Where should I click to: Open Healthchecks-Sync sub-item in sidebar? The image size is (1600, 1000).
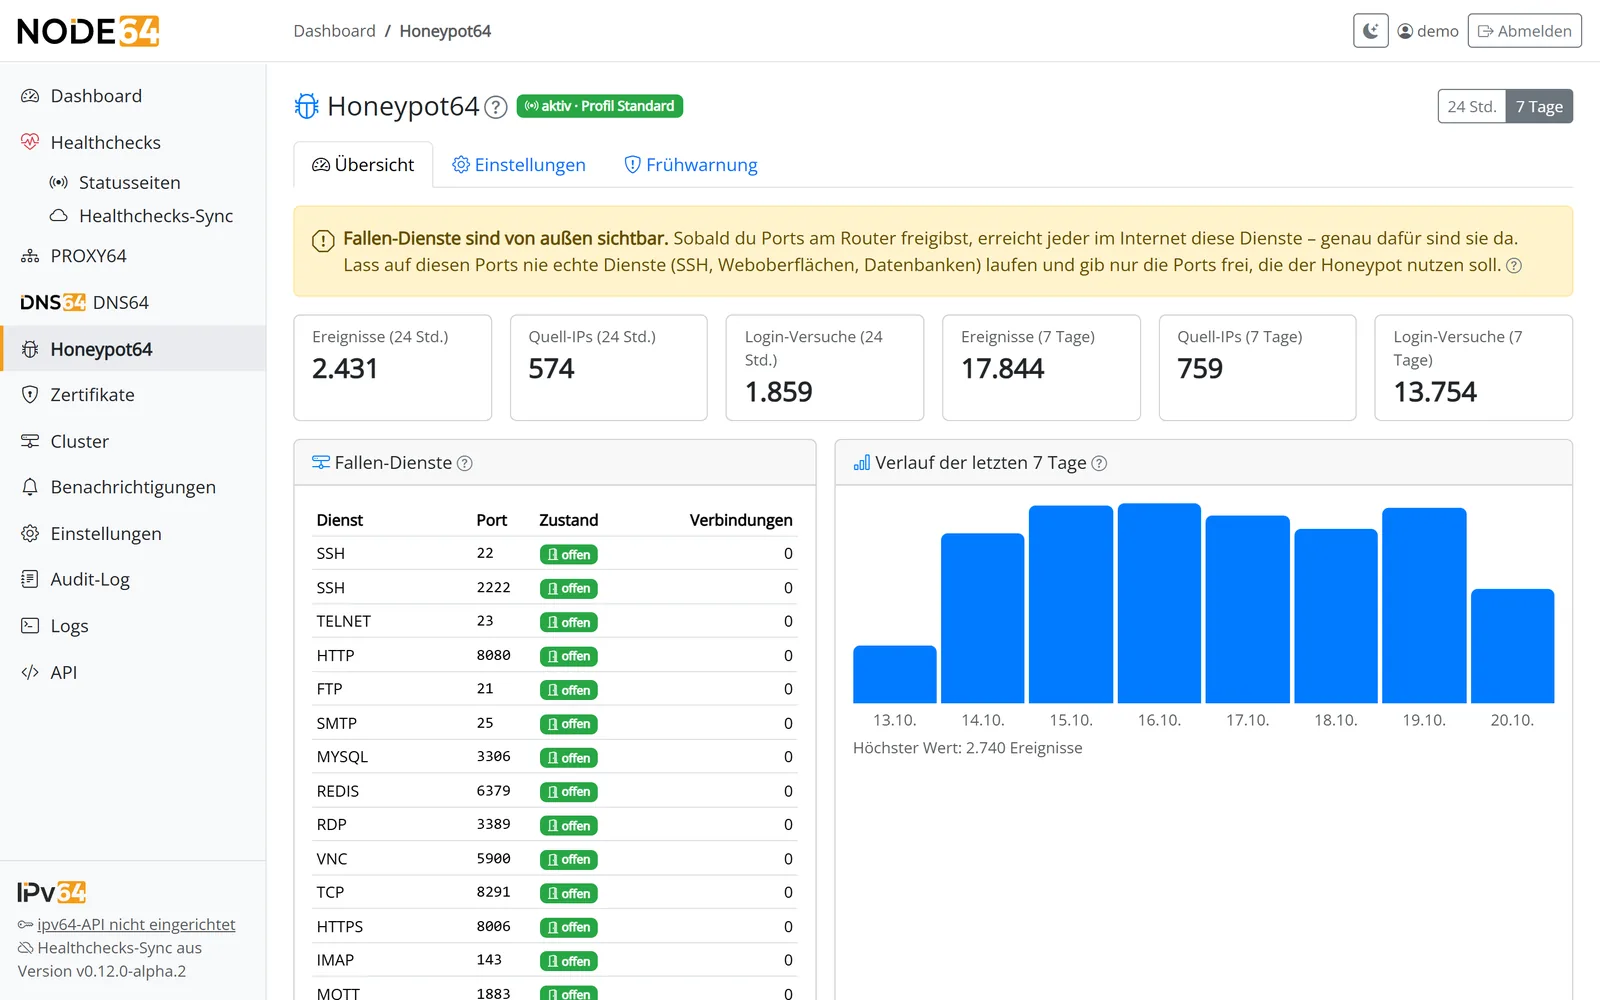(x=156, y=216)
